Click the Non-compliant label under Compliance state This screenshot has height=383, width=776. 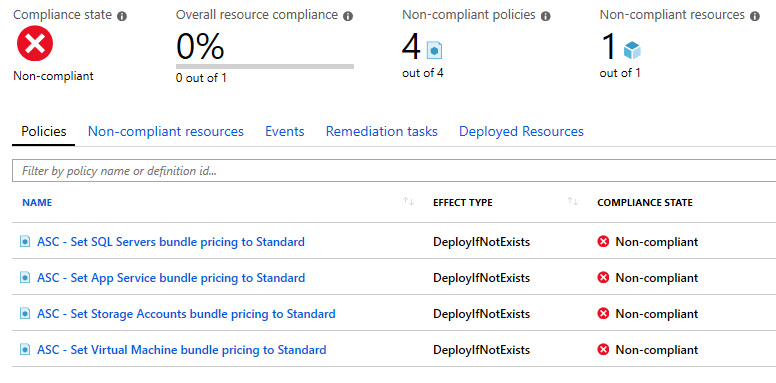point(53,76)
